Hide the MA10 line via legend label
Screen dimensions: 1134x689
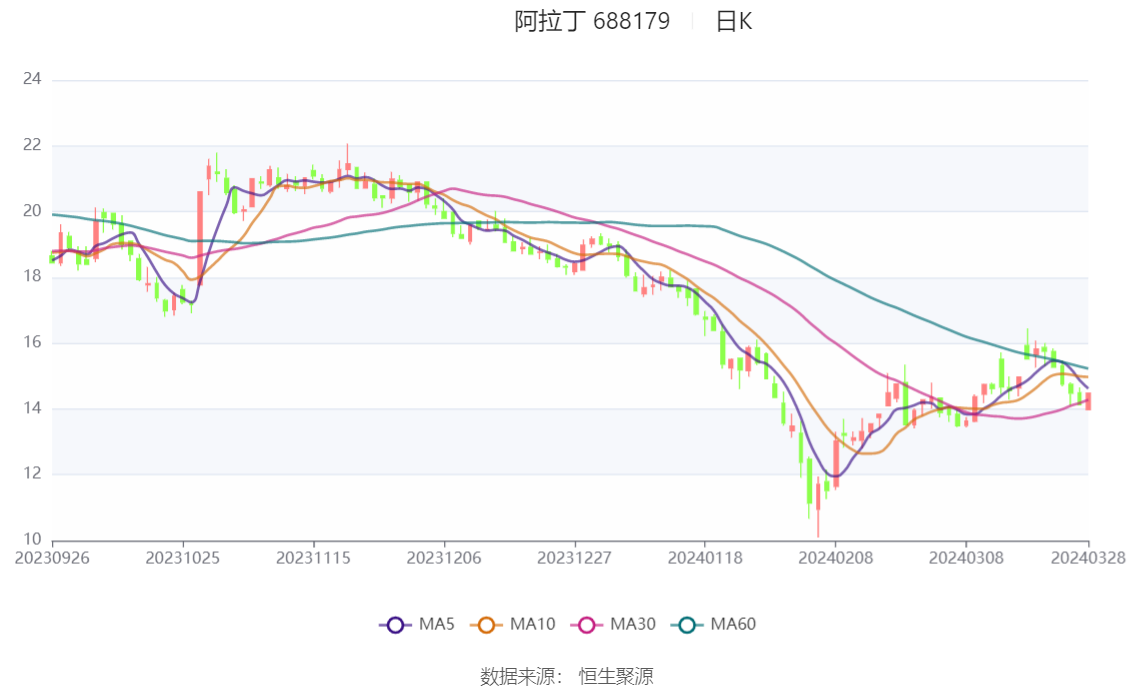point(532,625)
